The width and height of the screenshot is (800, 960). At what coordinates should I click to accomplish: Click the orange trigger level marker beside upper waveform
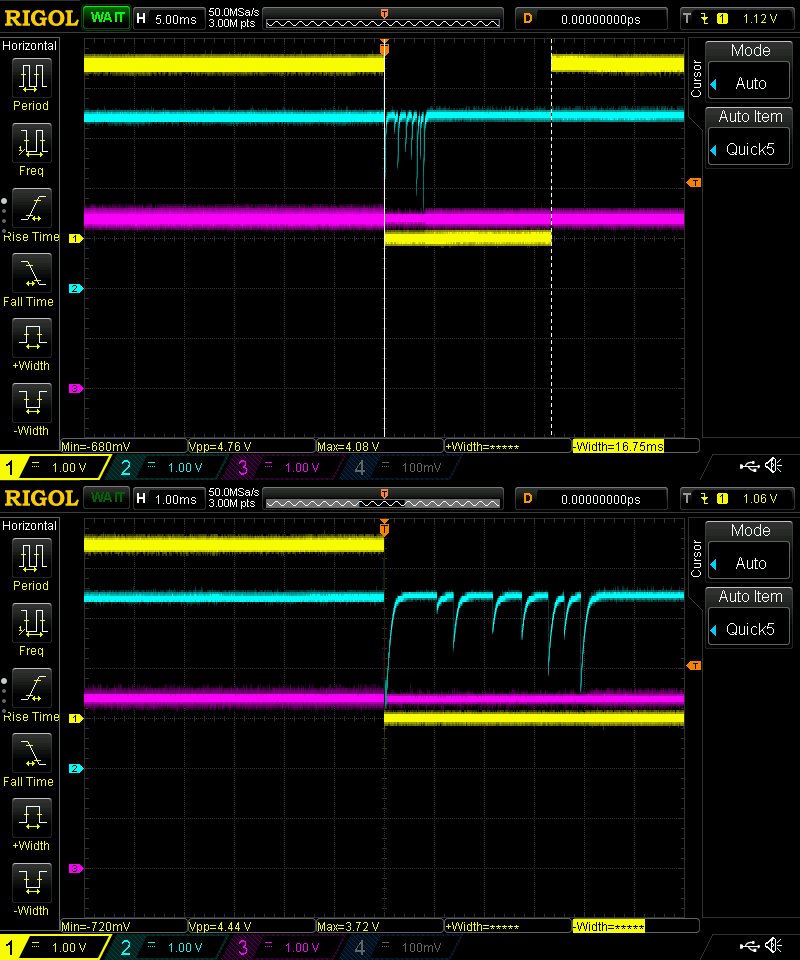(693, 182)
